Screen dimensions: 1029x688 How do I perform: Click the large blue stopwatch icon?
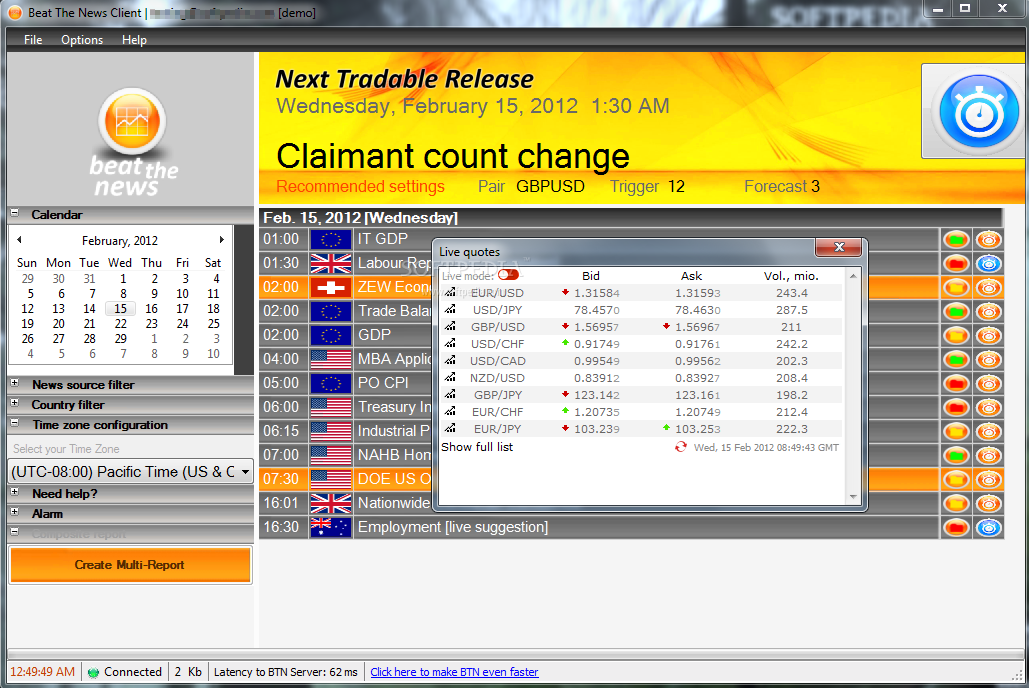click(x=978, y=112)
